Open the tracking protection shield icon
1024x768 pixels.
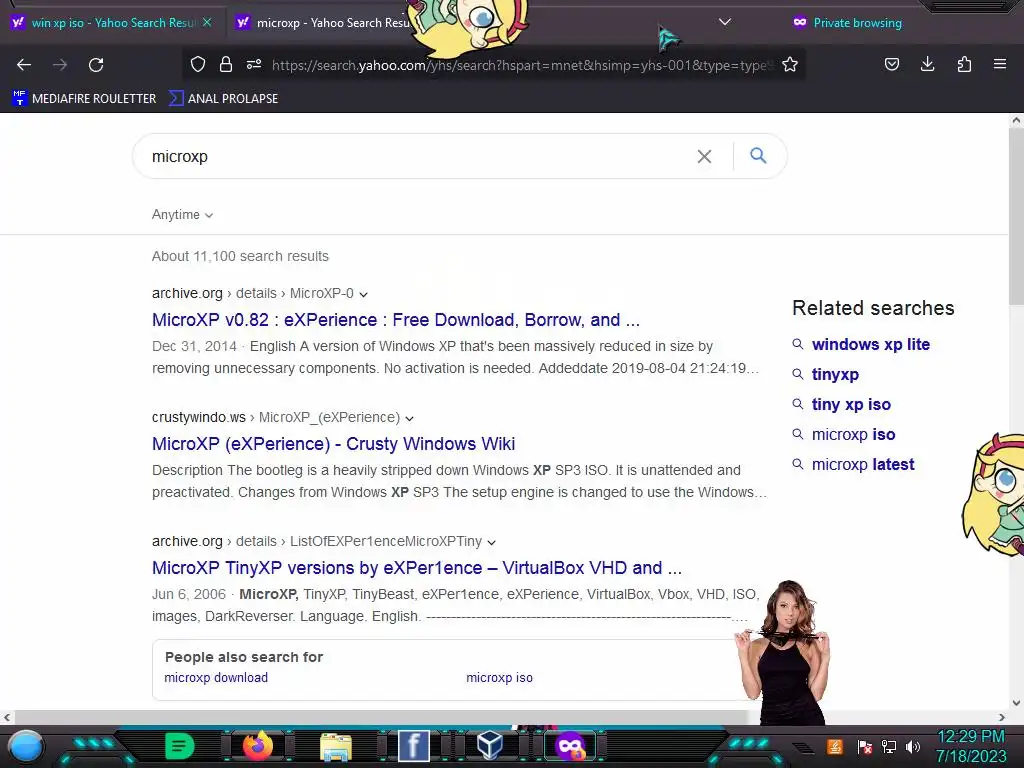[198, 64]
